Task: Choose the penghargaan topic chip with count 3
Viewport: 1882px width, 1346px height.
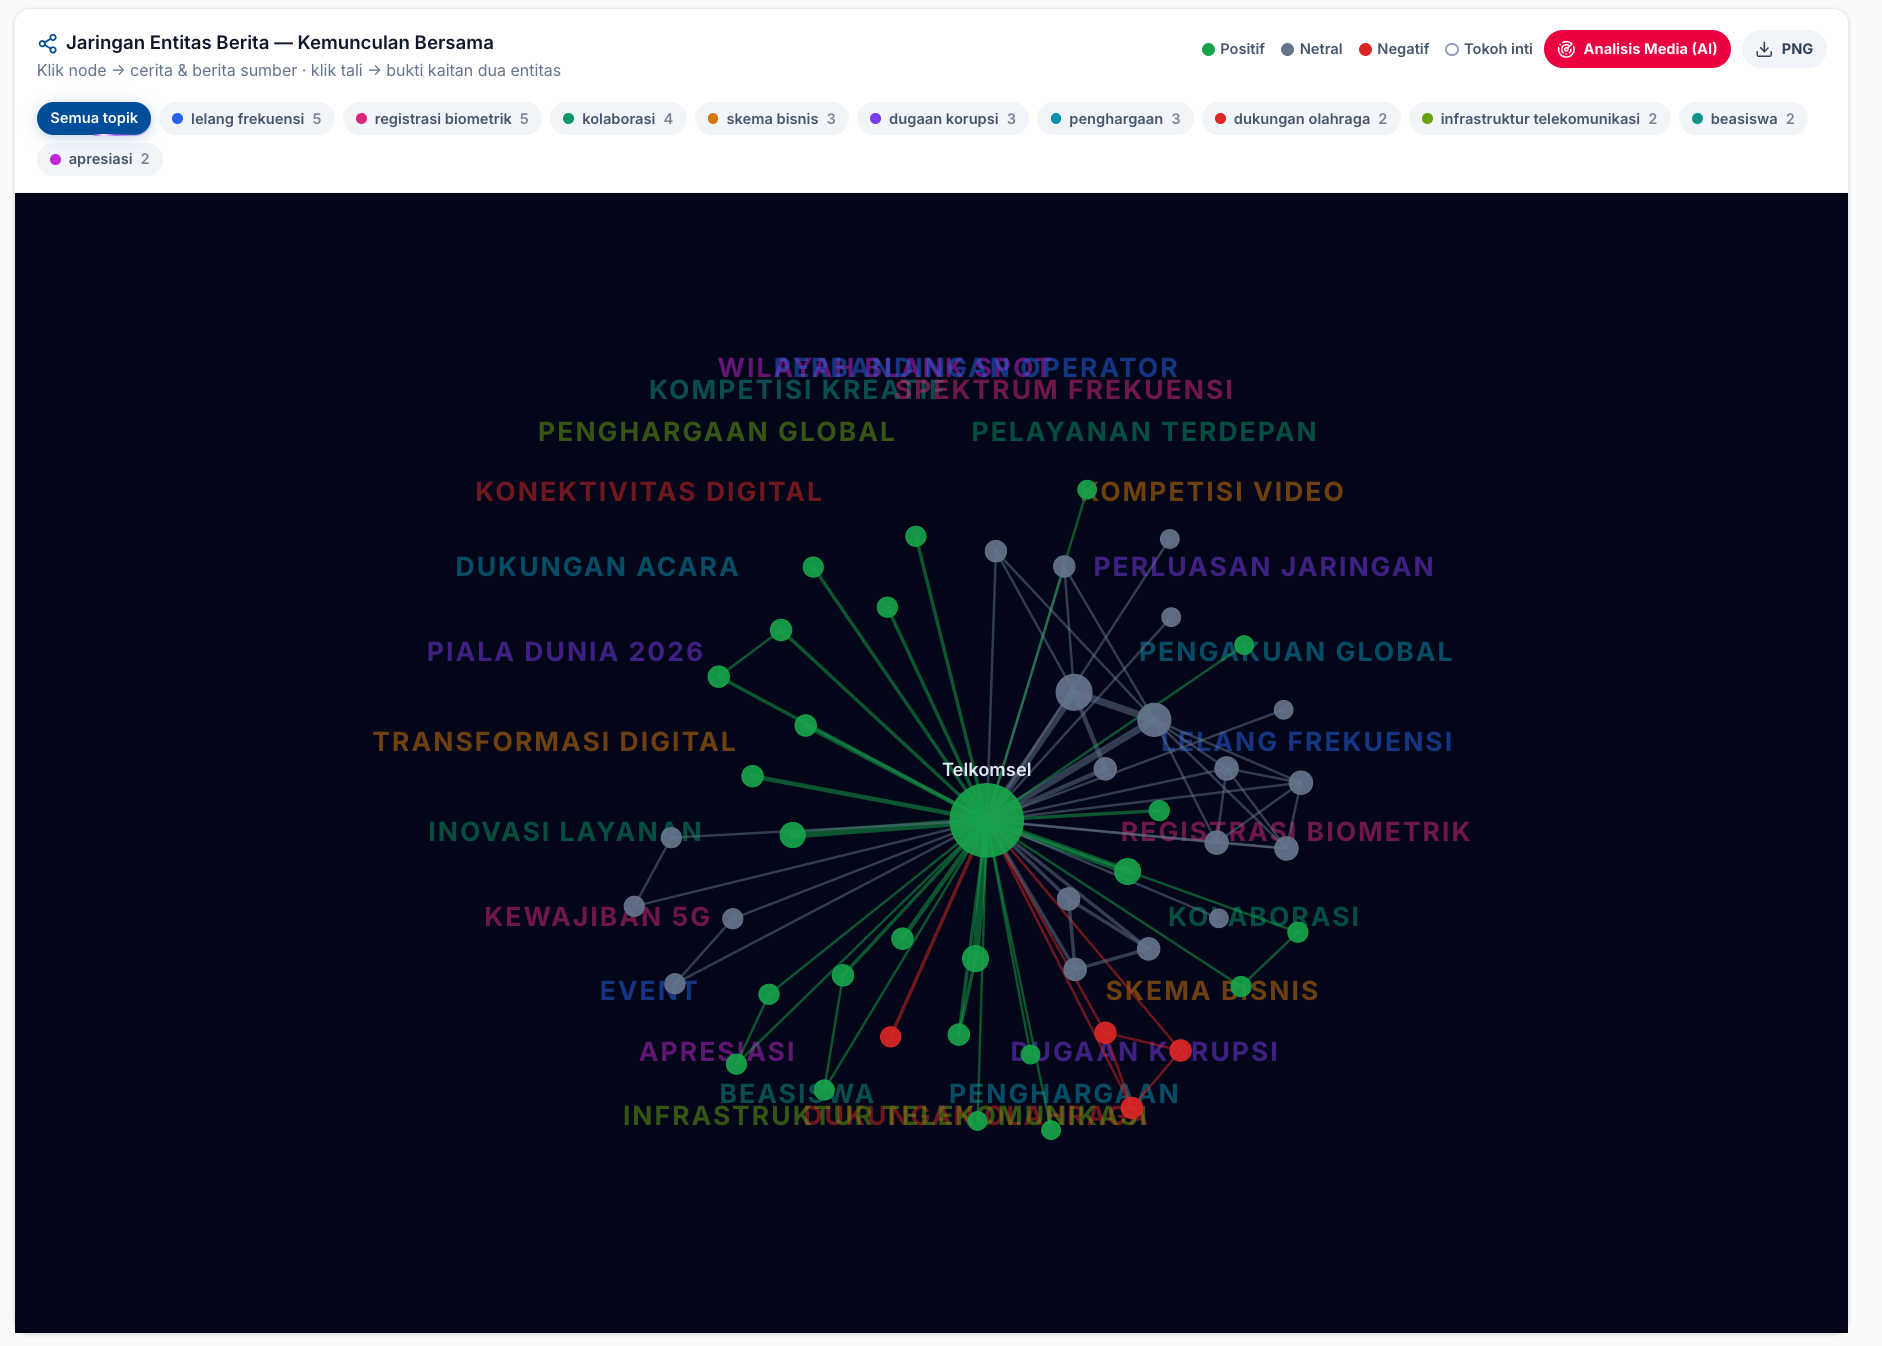Action: pyautogui.click(x=1115, y=118)
